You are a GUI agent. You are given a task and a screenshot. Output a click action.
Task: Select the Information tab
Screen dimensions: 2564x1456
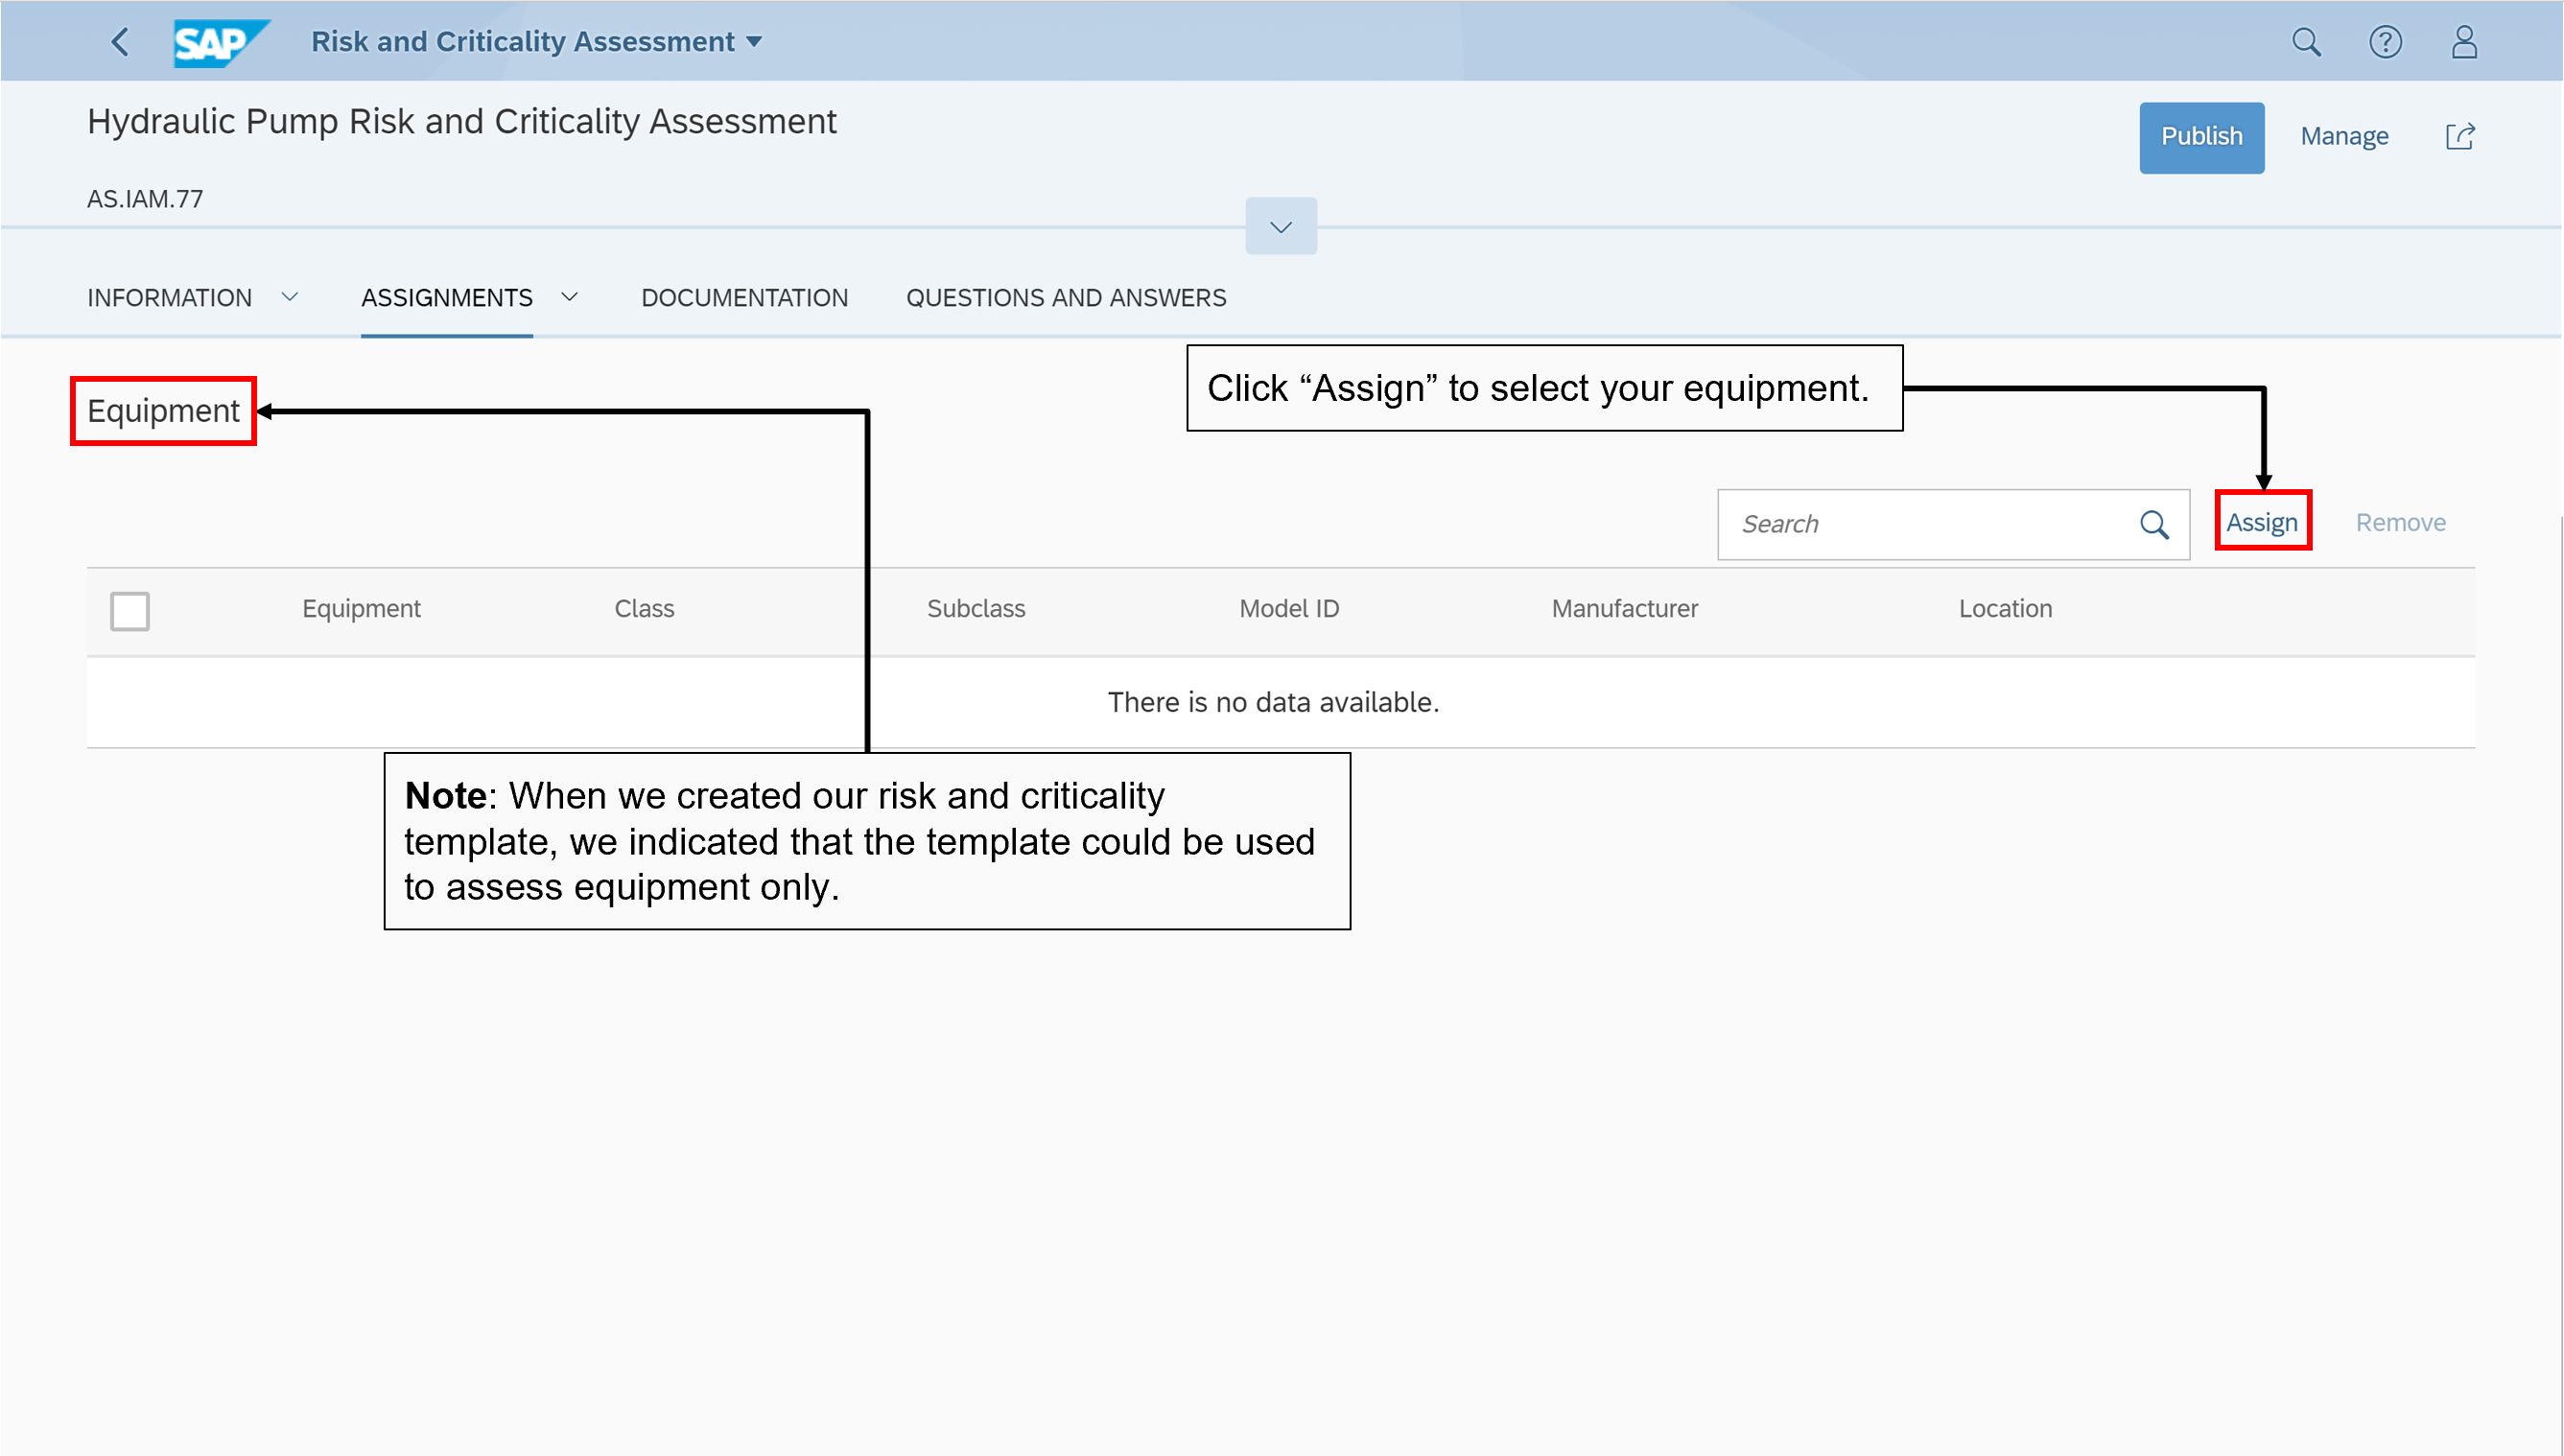pos(169,298)
